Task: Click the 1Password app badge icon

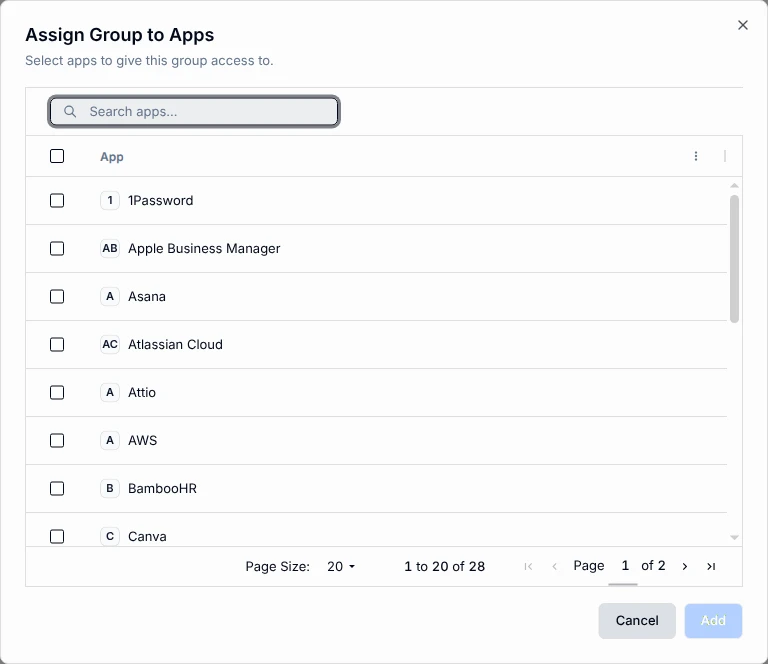Action: (110, 200)
